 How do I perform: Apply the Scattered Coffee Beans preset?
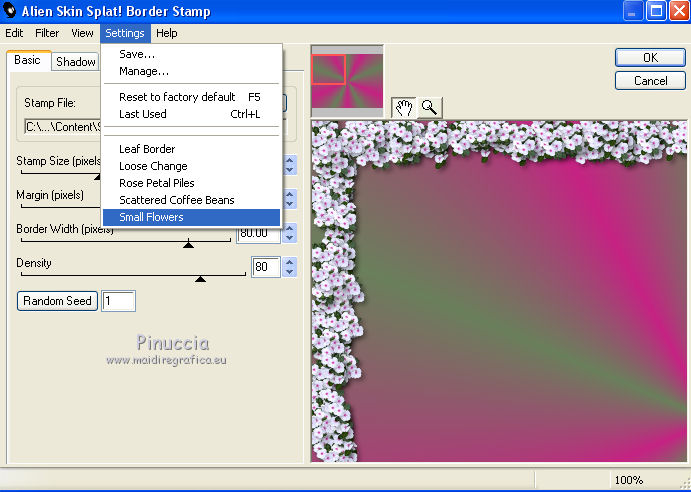[191, 200]
